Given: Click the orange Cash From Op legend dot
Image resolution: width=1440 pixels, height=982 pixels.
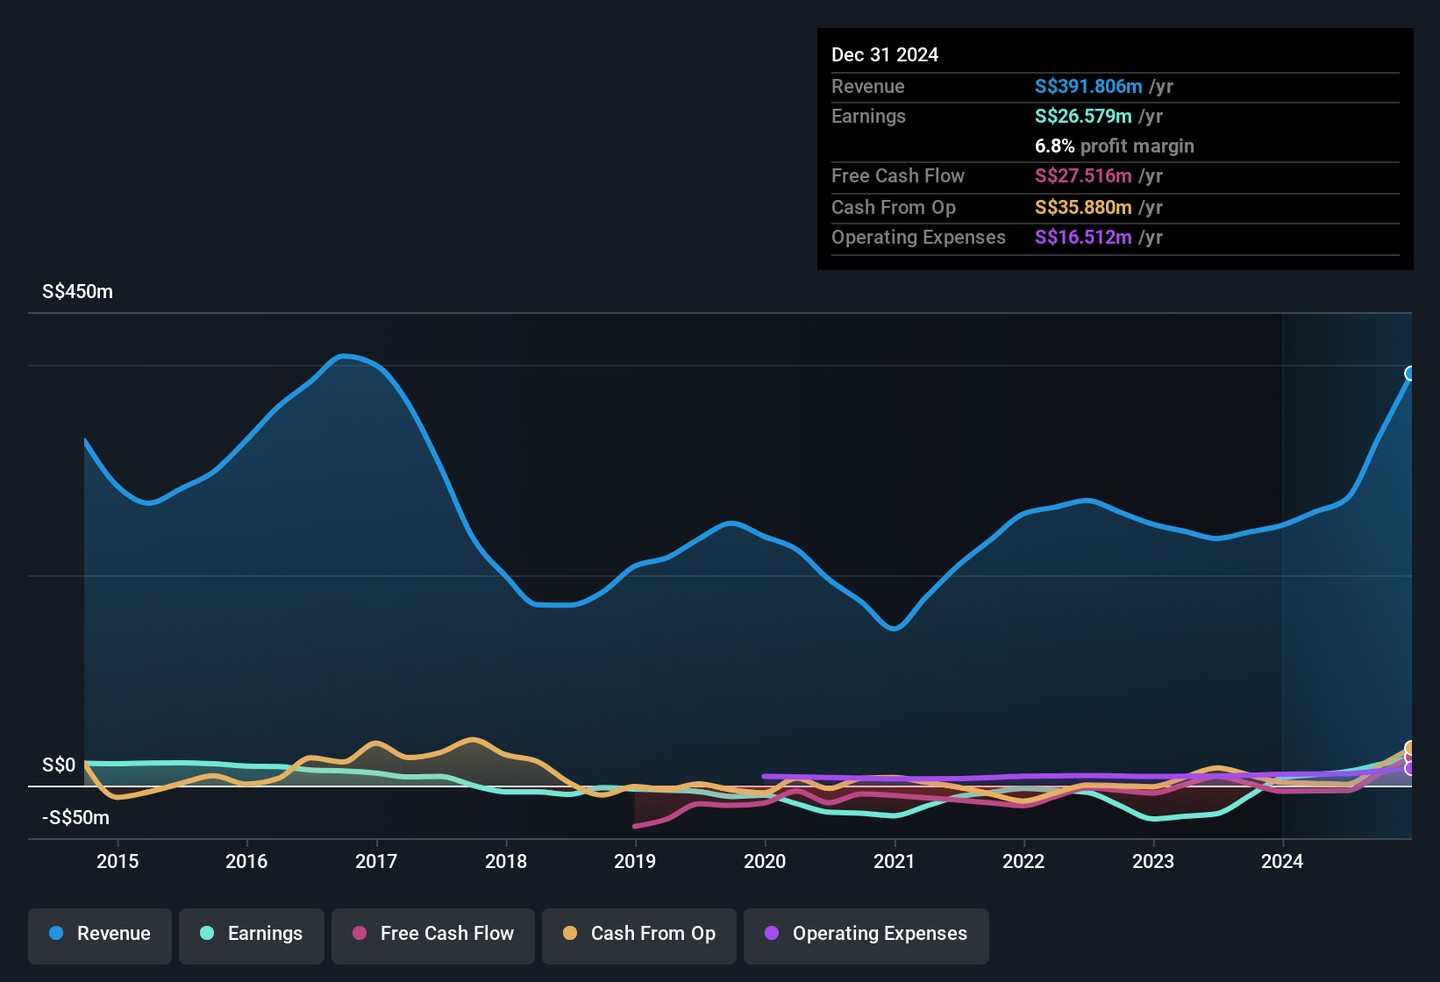Looking at the screenshot, I should pyautogui.click(x=570, y=933).
